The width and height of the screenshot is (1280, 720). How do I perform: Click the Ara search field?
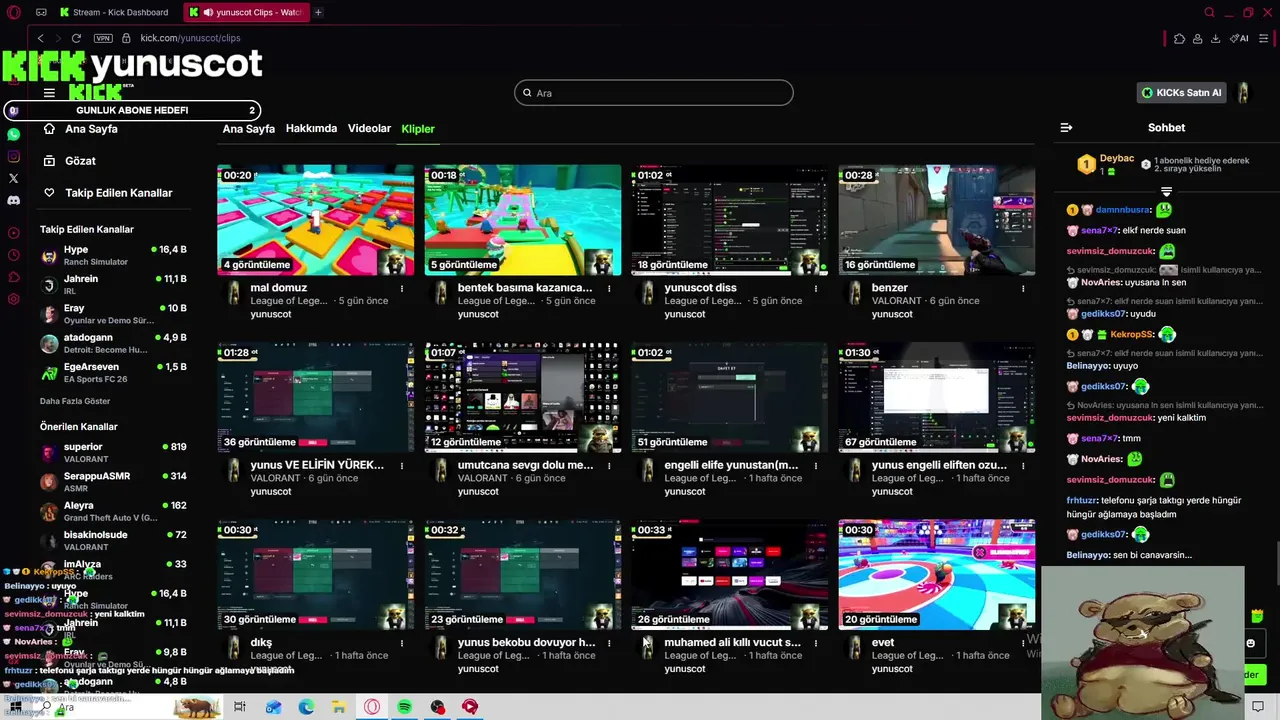point(654,93)
